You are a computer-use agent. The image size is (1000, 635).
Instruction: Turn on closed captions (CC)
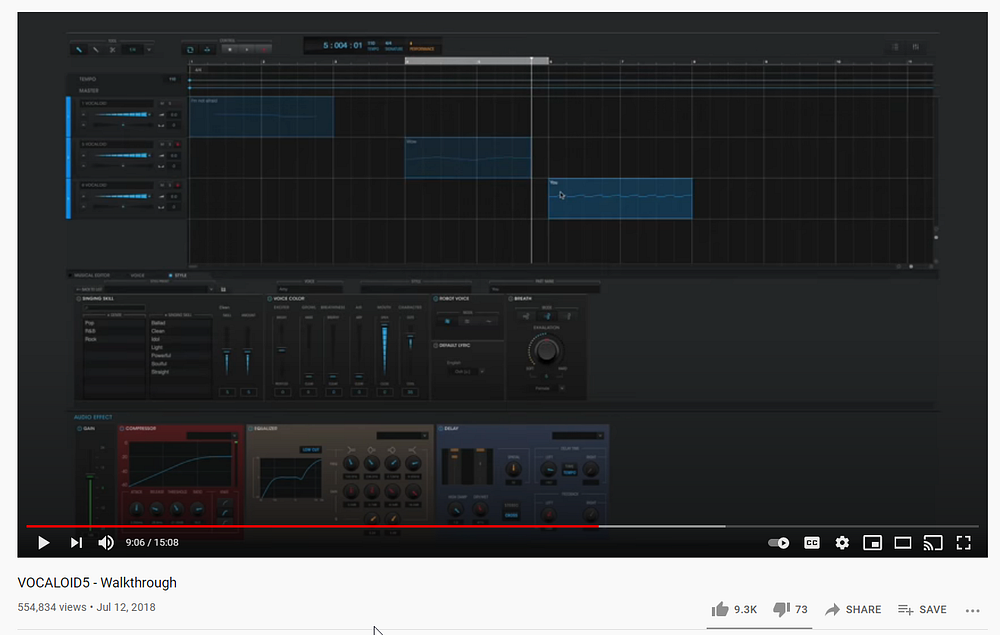(x=812, y=543)
